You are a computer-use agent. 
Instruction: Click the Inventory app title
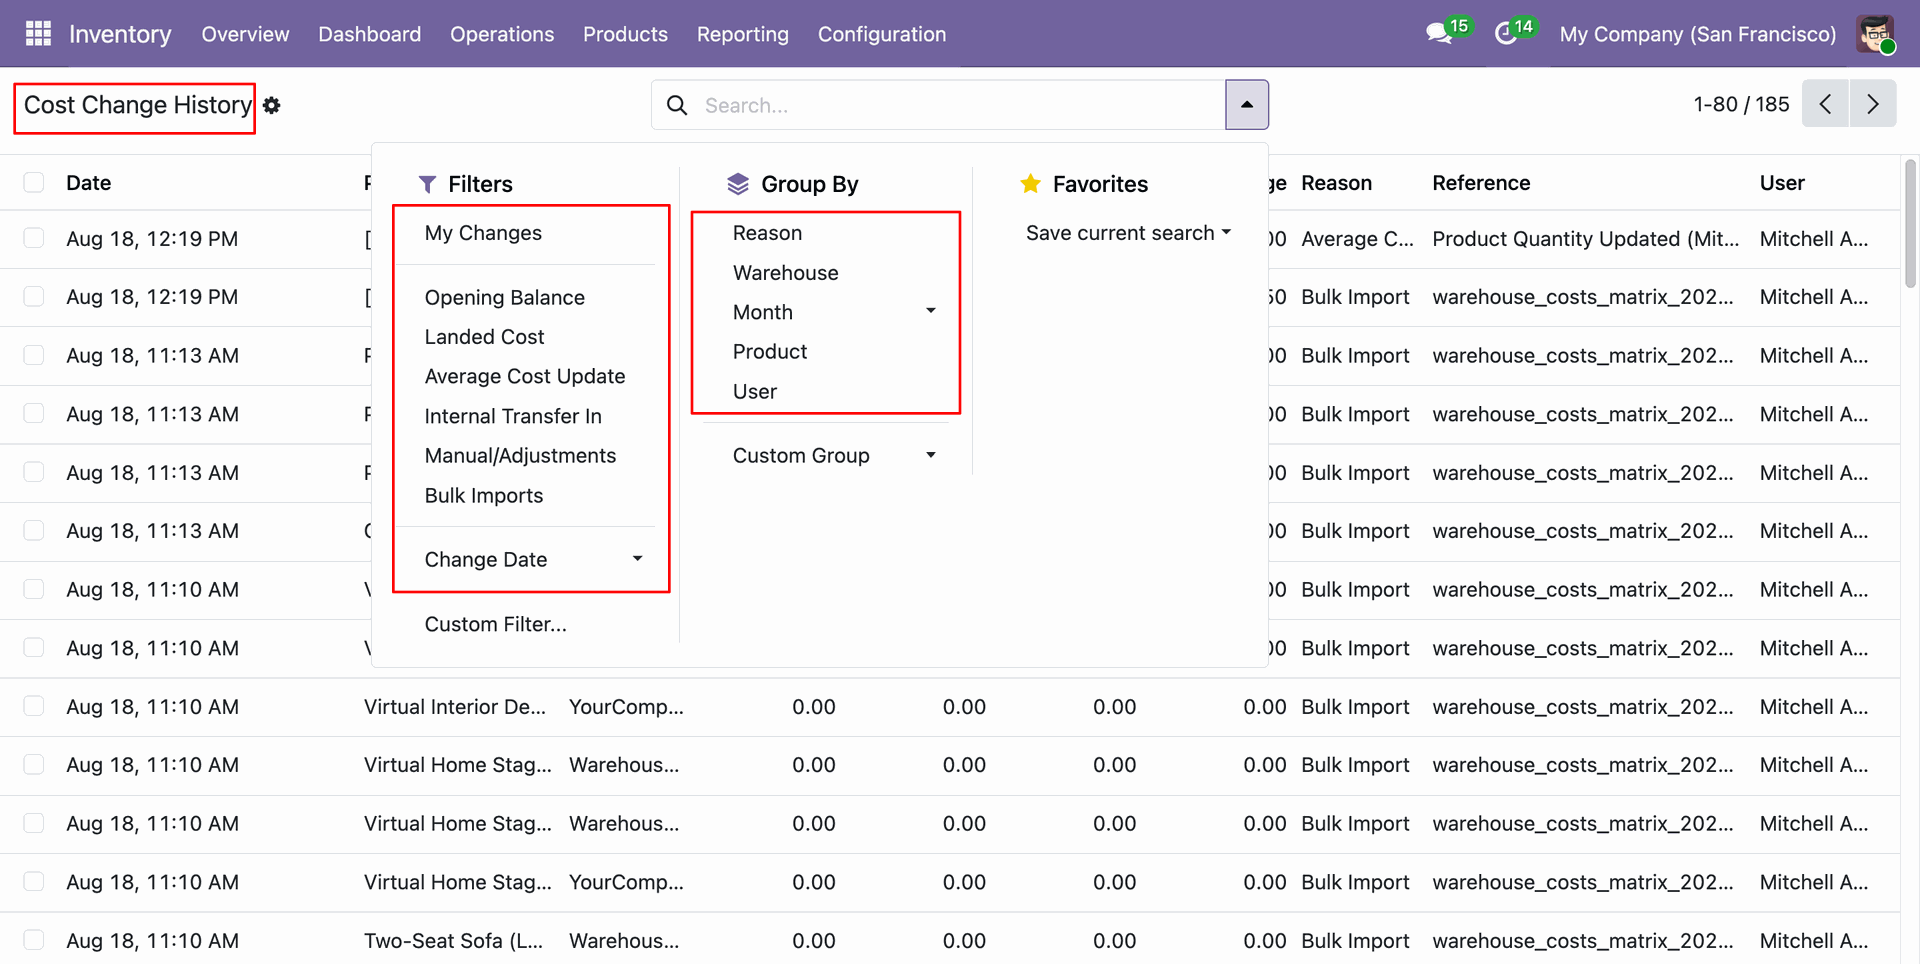coord(120,34)
